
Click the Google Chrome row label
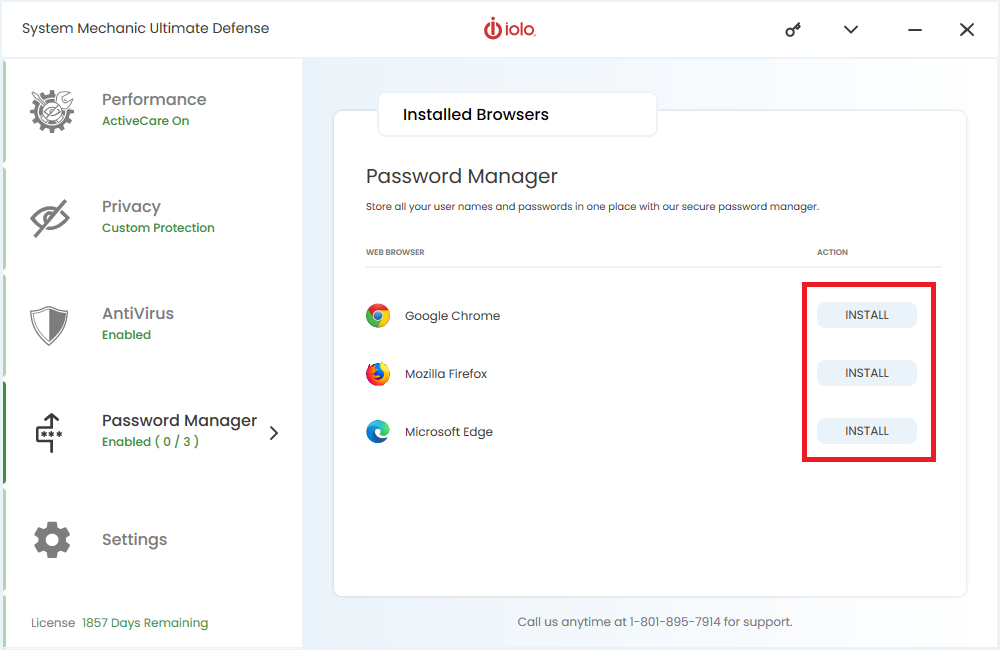452,316
